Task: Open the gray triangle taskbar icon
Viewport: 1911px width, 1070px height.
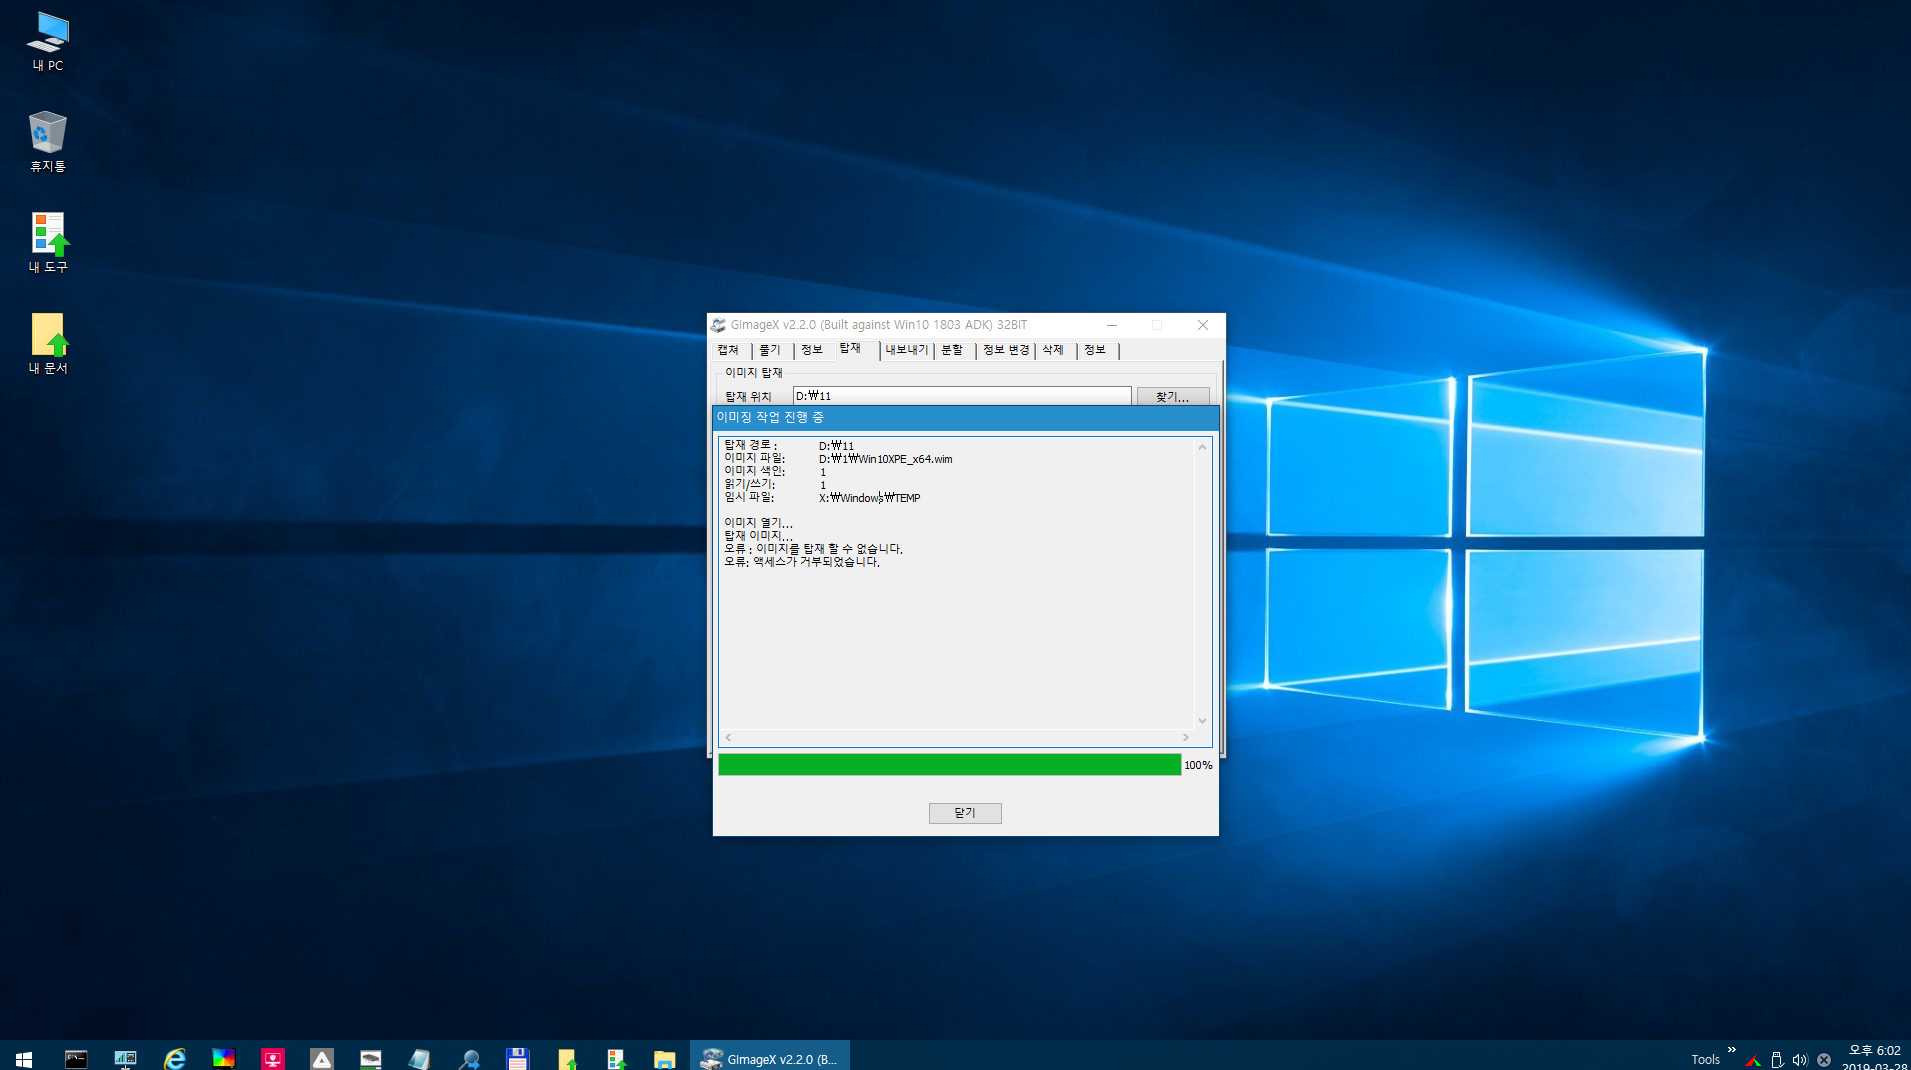Action: click(321, 1058)
